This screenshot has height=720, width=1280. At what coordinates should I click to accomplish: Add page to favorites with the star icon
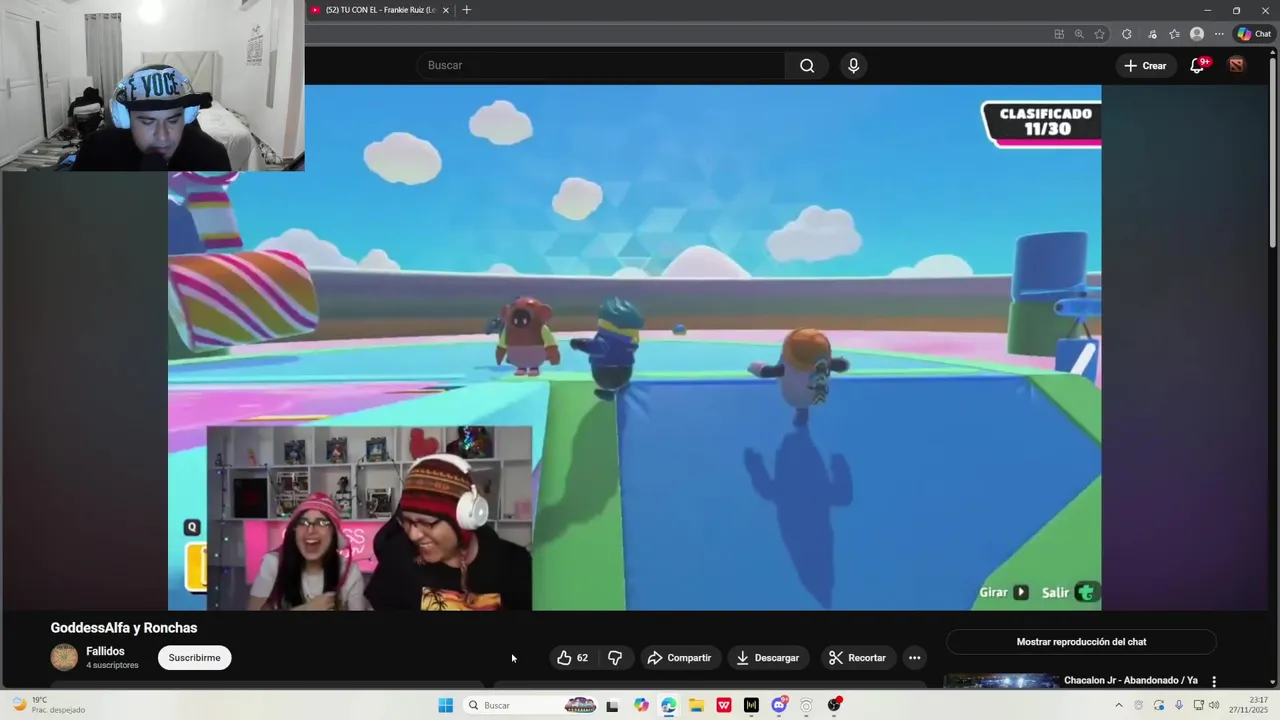click(x=1100, y=34)
